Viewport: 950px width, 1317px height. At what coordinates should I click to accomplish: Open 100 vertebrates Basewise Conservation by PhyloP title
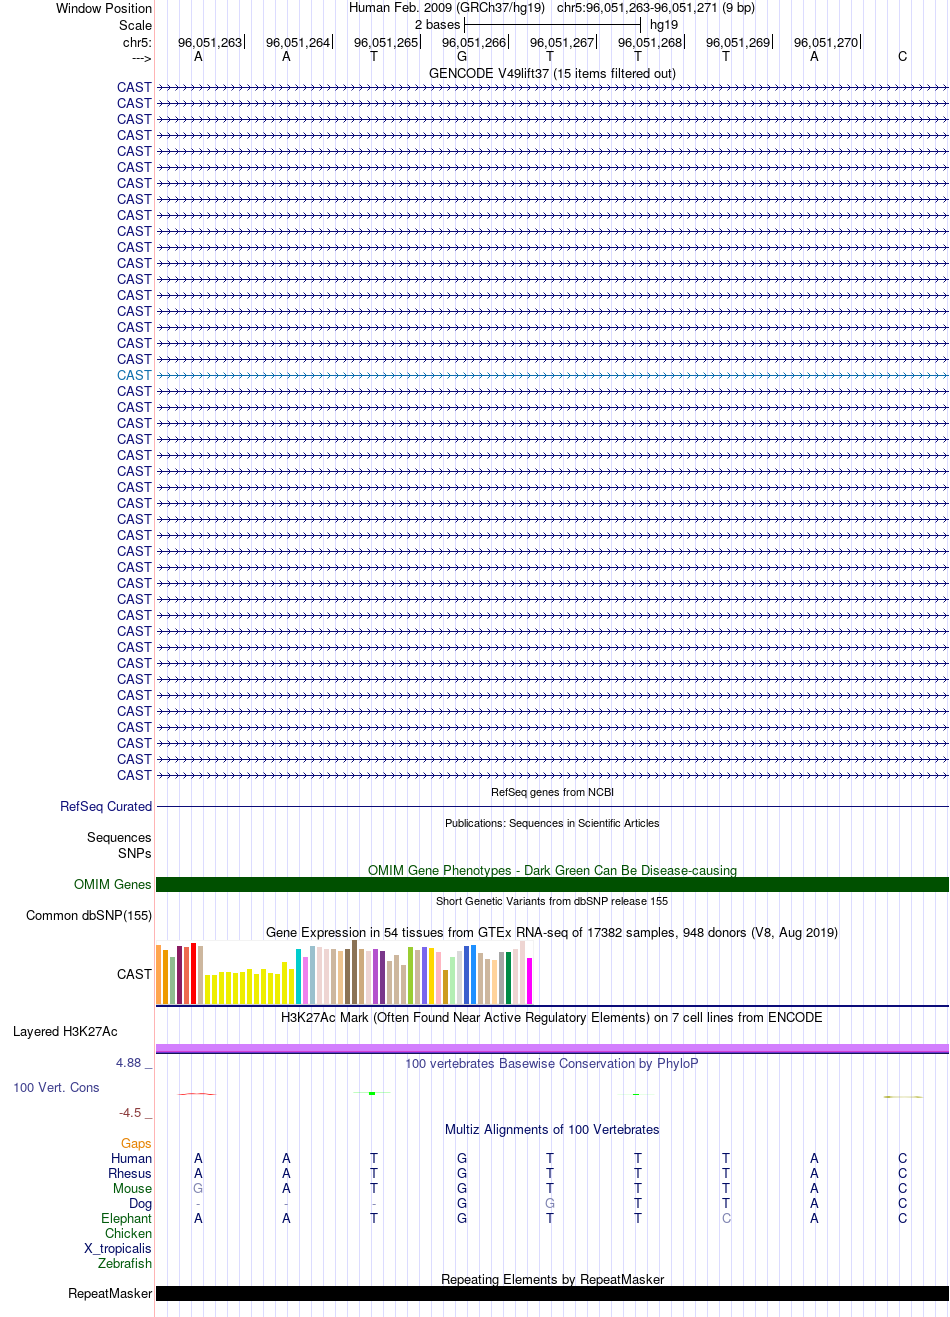coord(552,1063)
